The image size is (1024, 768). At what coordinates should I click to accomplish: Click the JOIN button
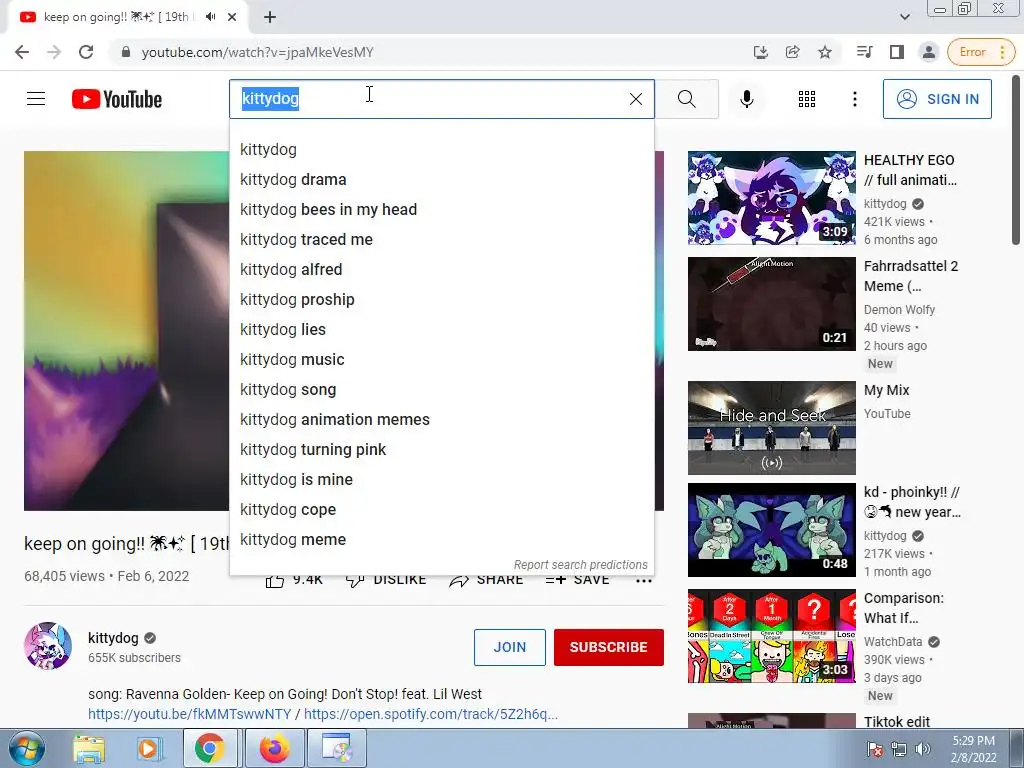point(509,647)
